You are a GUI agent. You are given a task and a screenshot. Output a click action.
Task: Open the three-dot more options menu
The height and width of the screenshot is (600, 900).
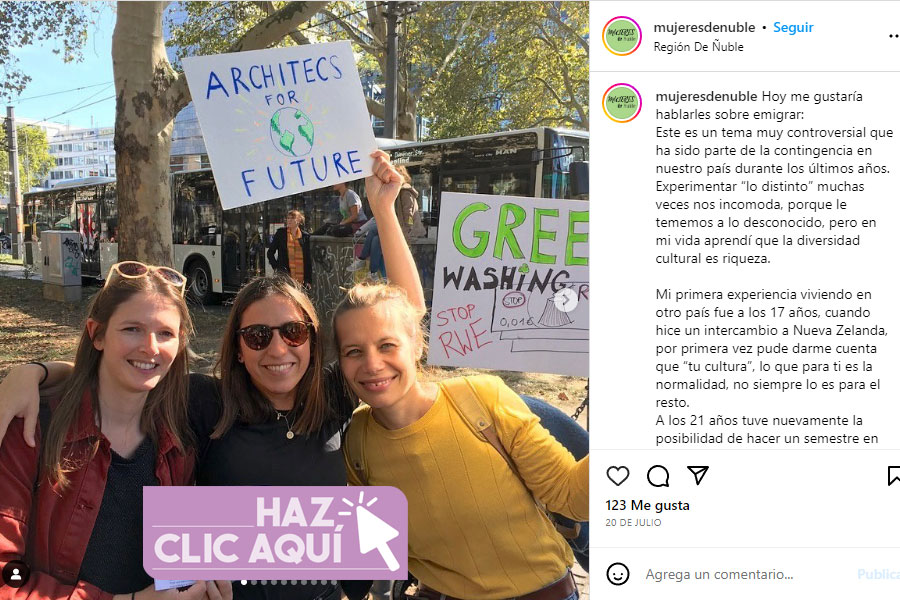(893, 36)
